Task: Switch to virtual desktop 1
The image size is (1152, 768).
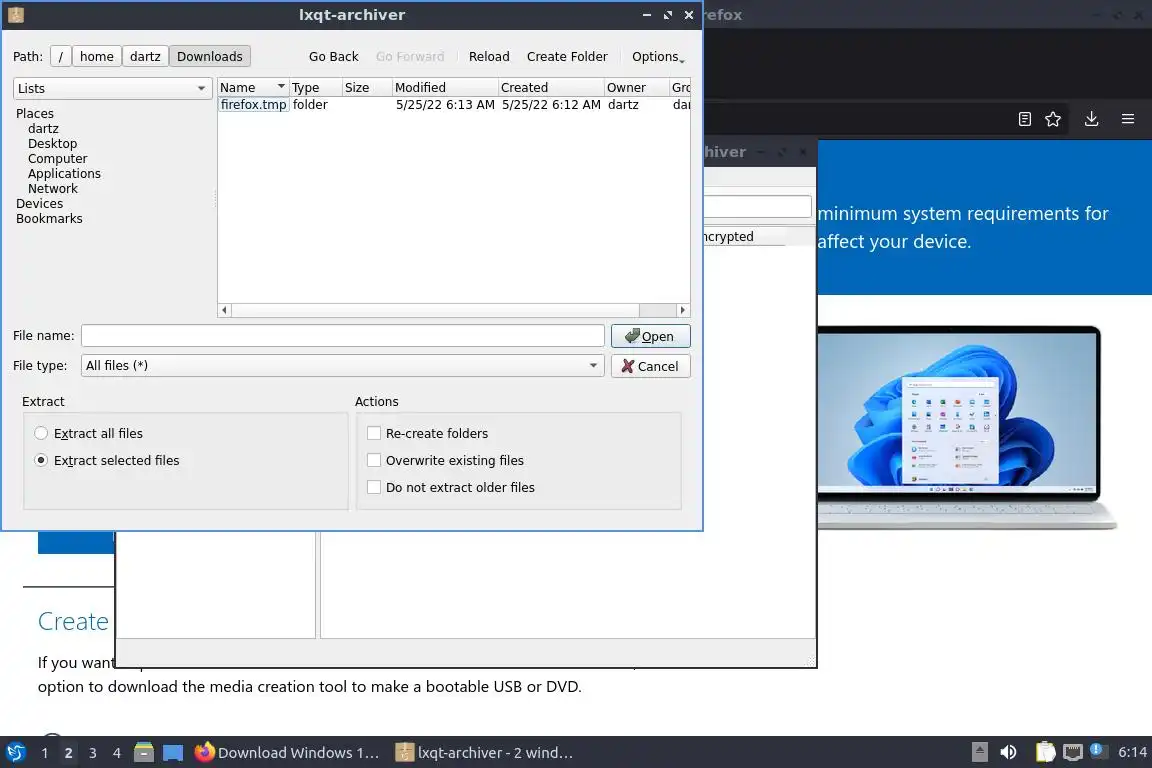Action: [45, 753]
